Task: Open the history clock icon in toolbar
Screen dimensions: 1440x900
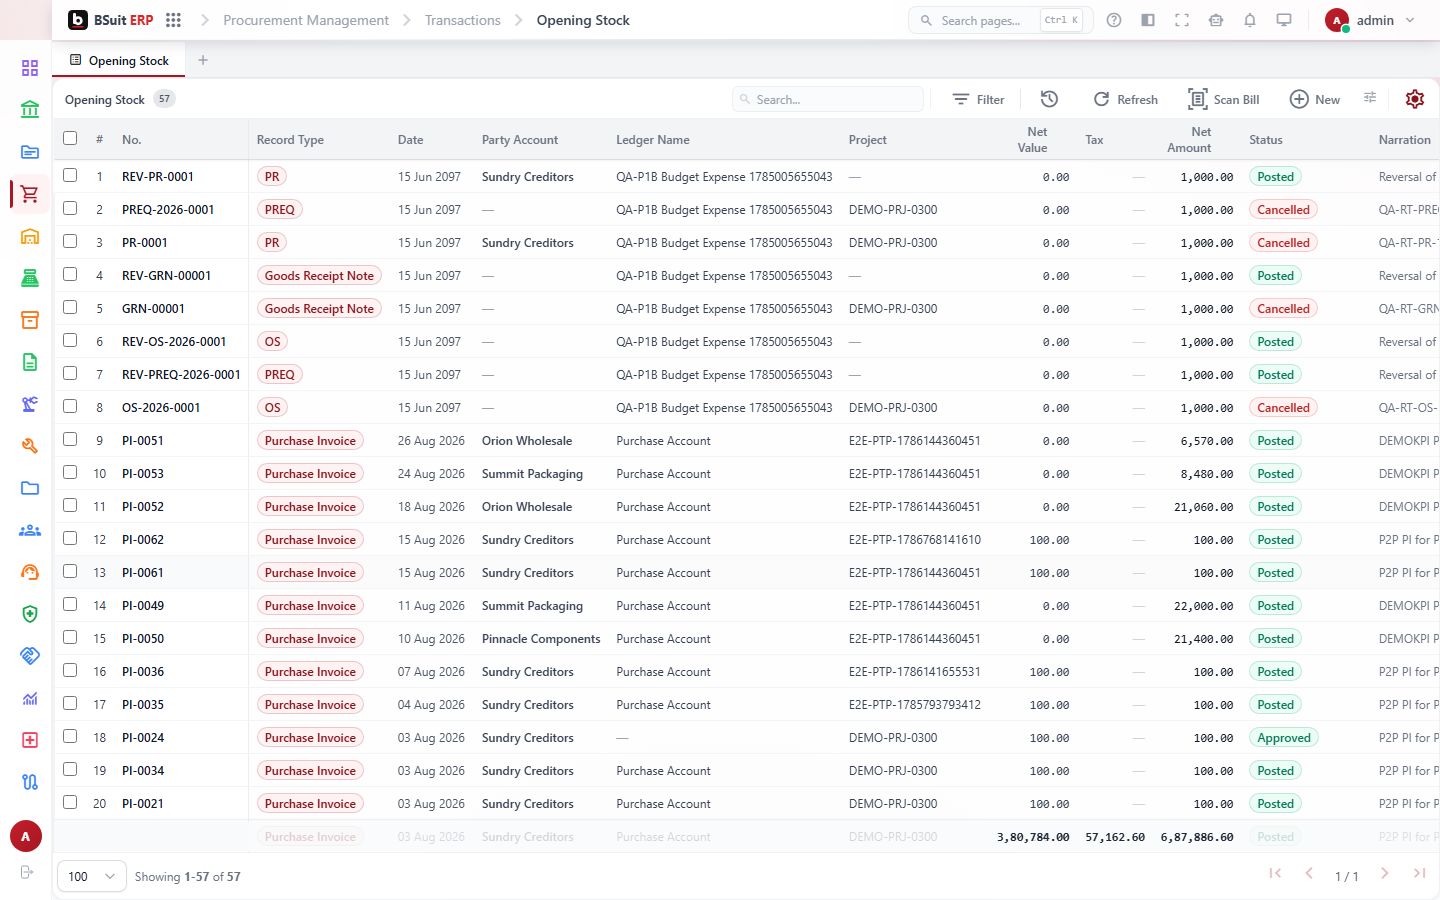Action: pyautogui.click(x=1049, y=99)
